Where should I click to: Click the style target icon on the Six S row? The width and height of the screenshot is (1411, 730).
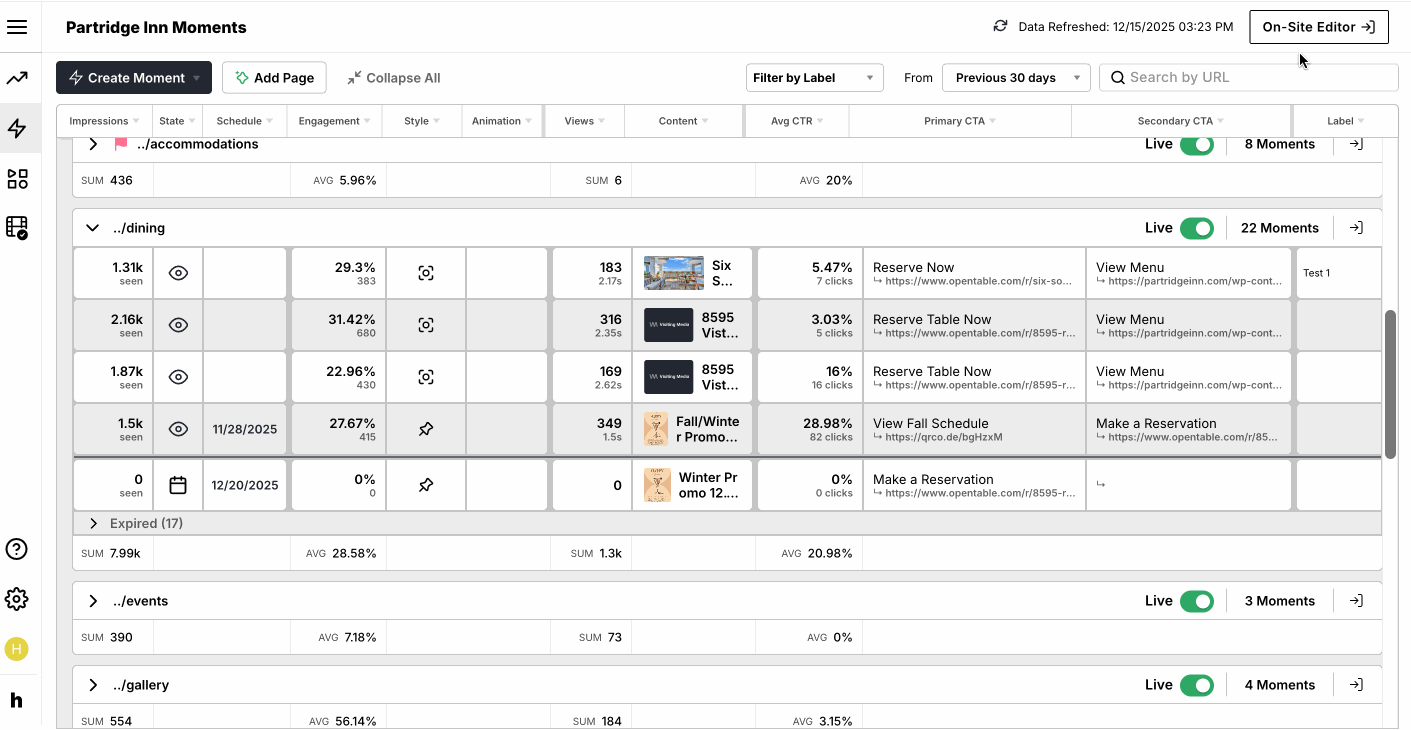click(x=425, y=272)
